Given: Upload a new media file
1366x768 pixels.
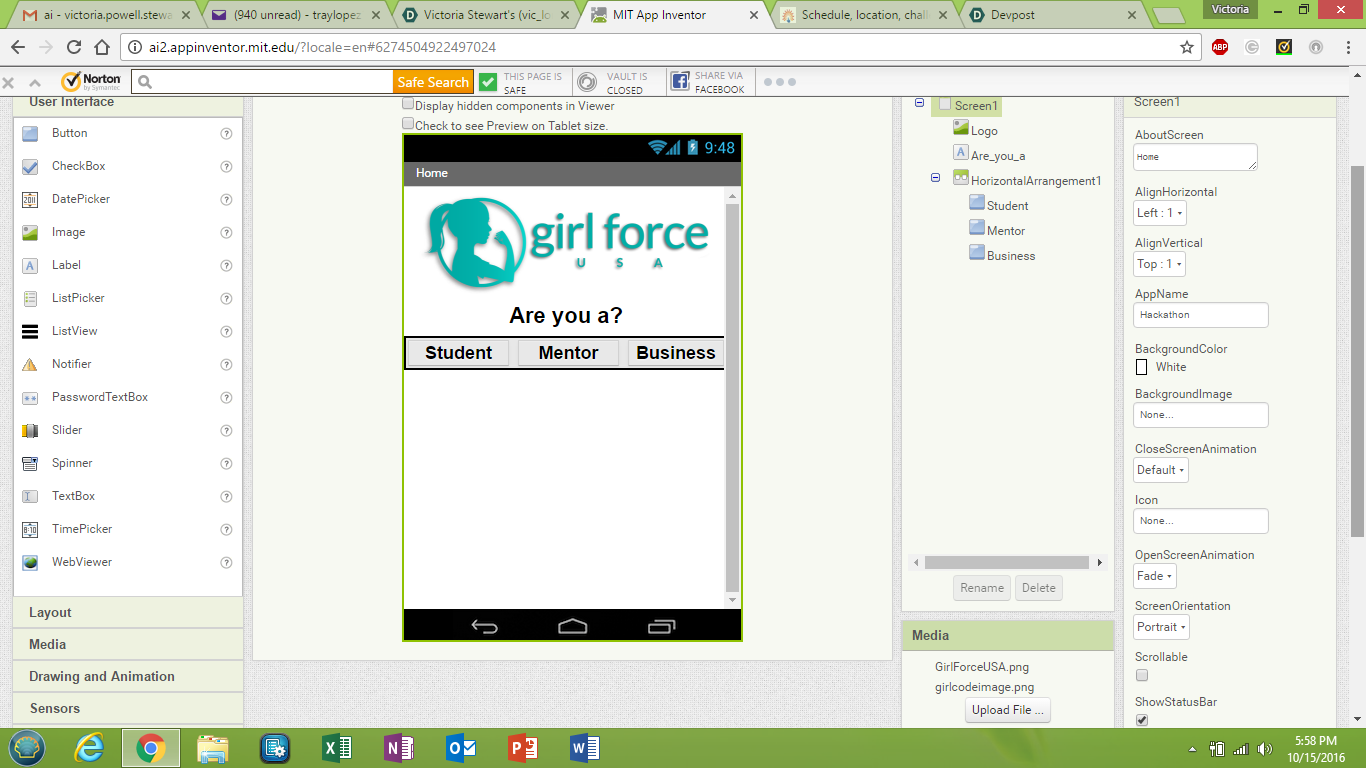Looking at the screenshot, I should 1007,710.
